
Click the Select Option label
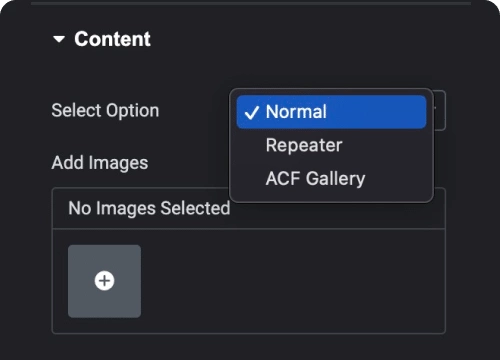tap(105, 110)
